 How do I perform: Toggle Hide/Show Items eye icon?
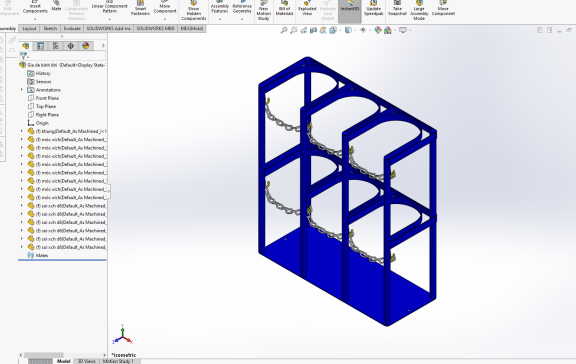[363, 30]
